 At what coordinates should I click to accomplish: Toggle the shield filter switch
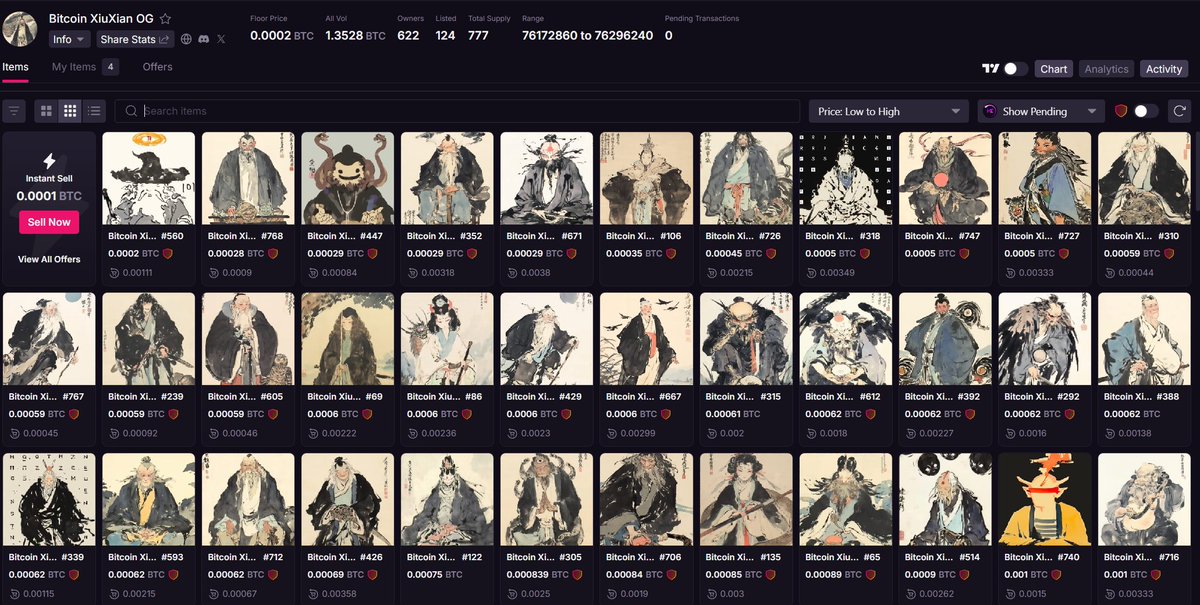coord(1146,111)
